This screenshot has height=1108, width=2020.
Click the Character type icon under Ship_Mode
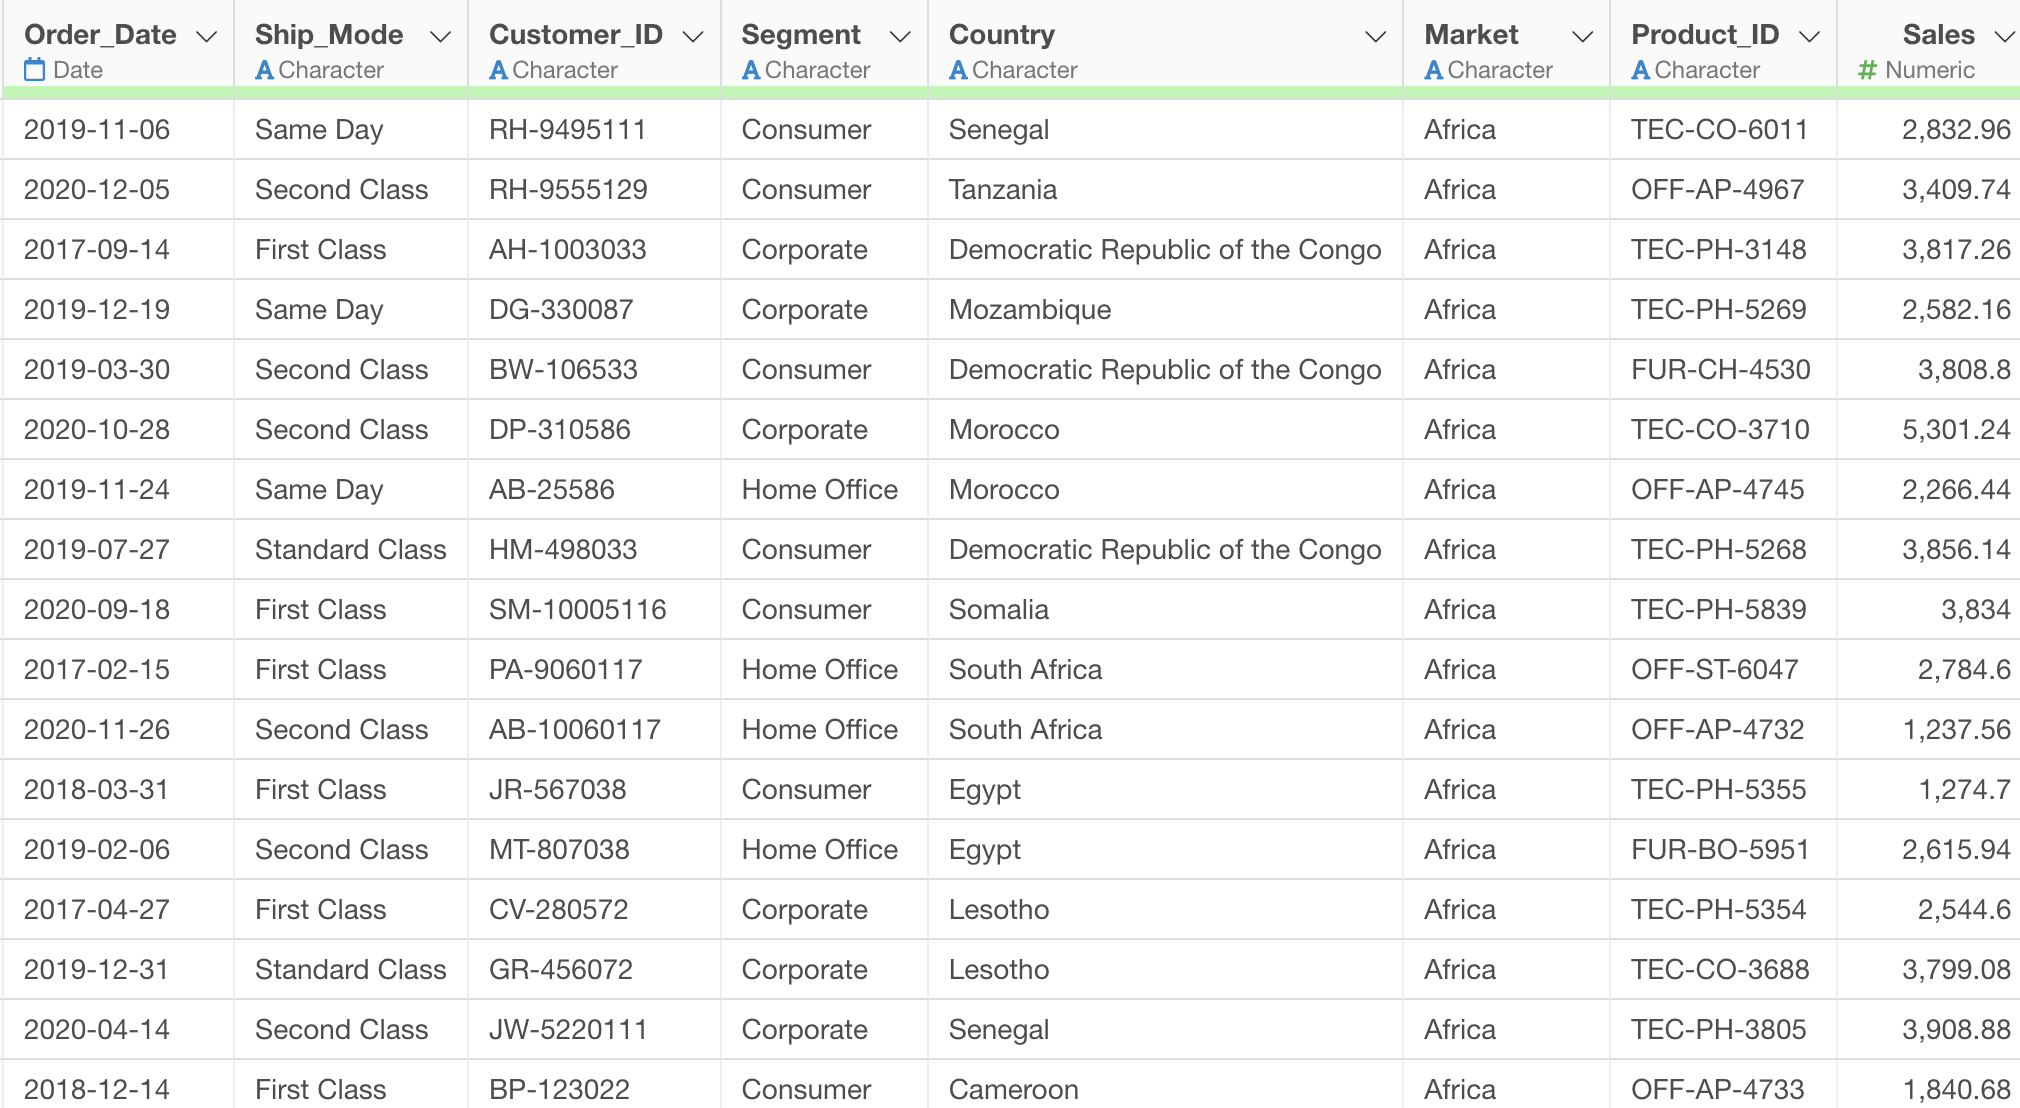tap(264, 70)
